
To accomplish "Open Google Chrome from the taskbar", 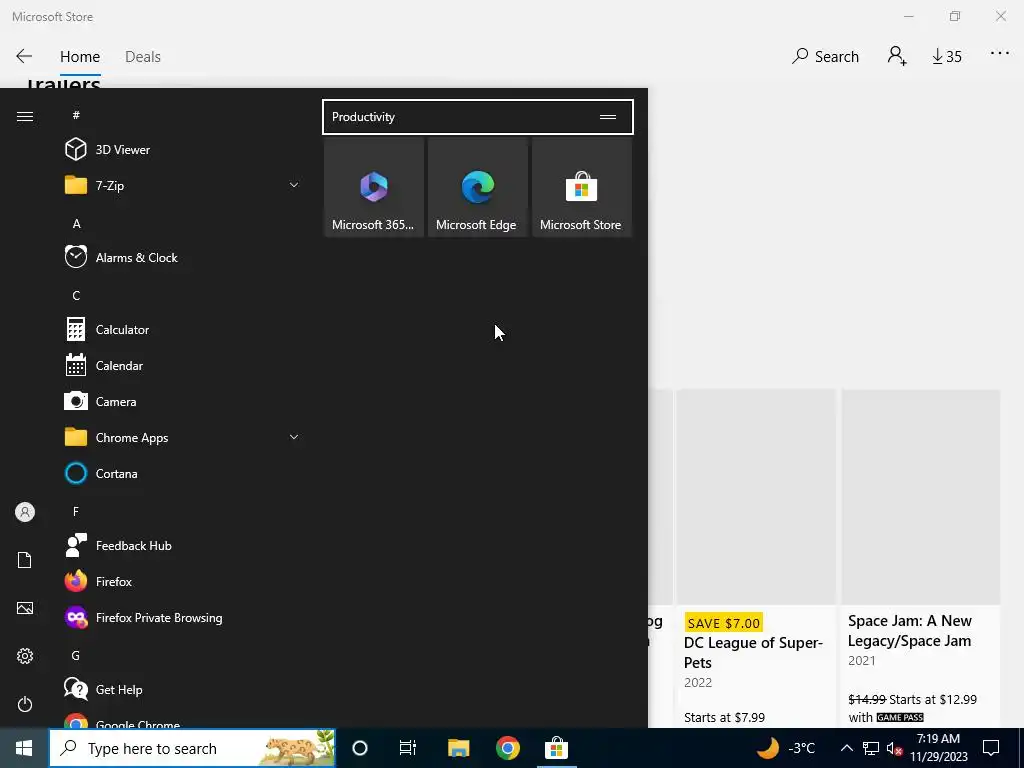I will [507, 748].
